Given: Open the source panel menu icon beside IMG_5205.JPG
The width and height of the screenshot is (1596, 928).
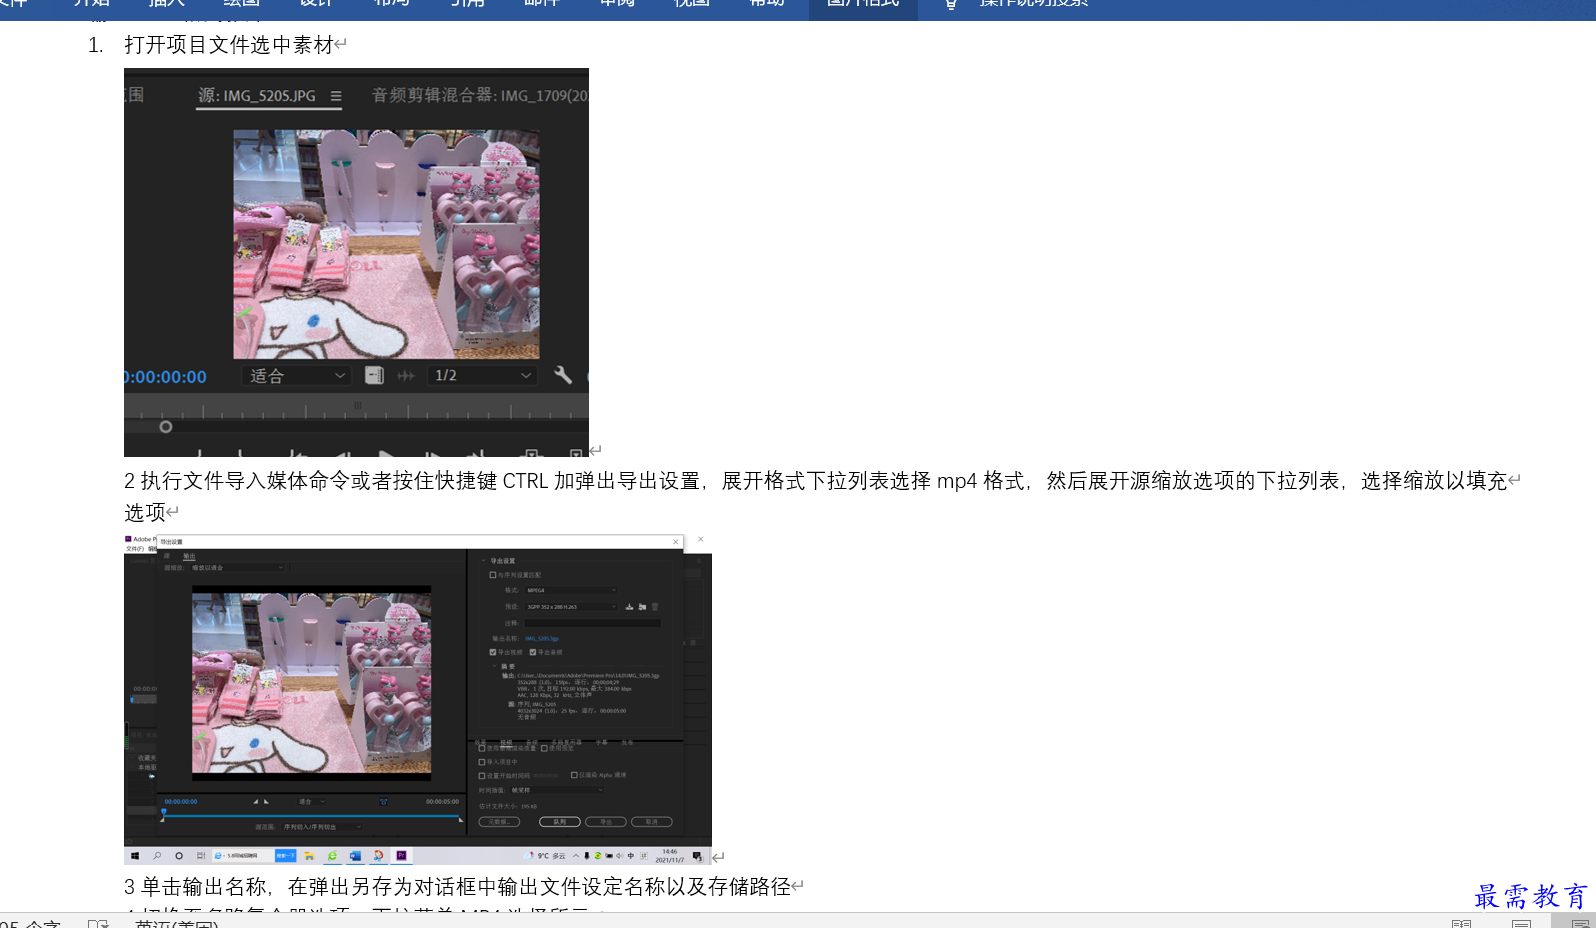Looking at the screenshot, I should (336, 96).
